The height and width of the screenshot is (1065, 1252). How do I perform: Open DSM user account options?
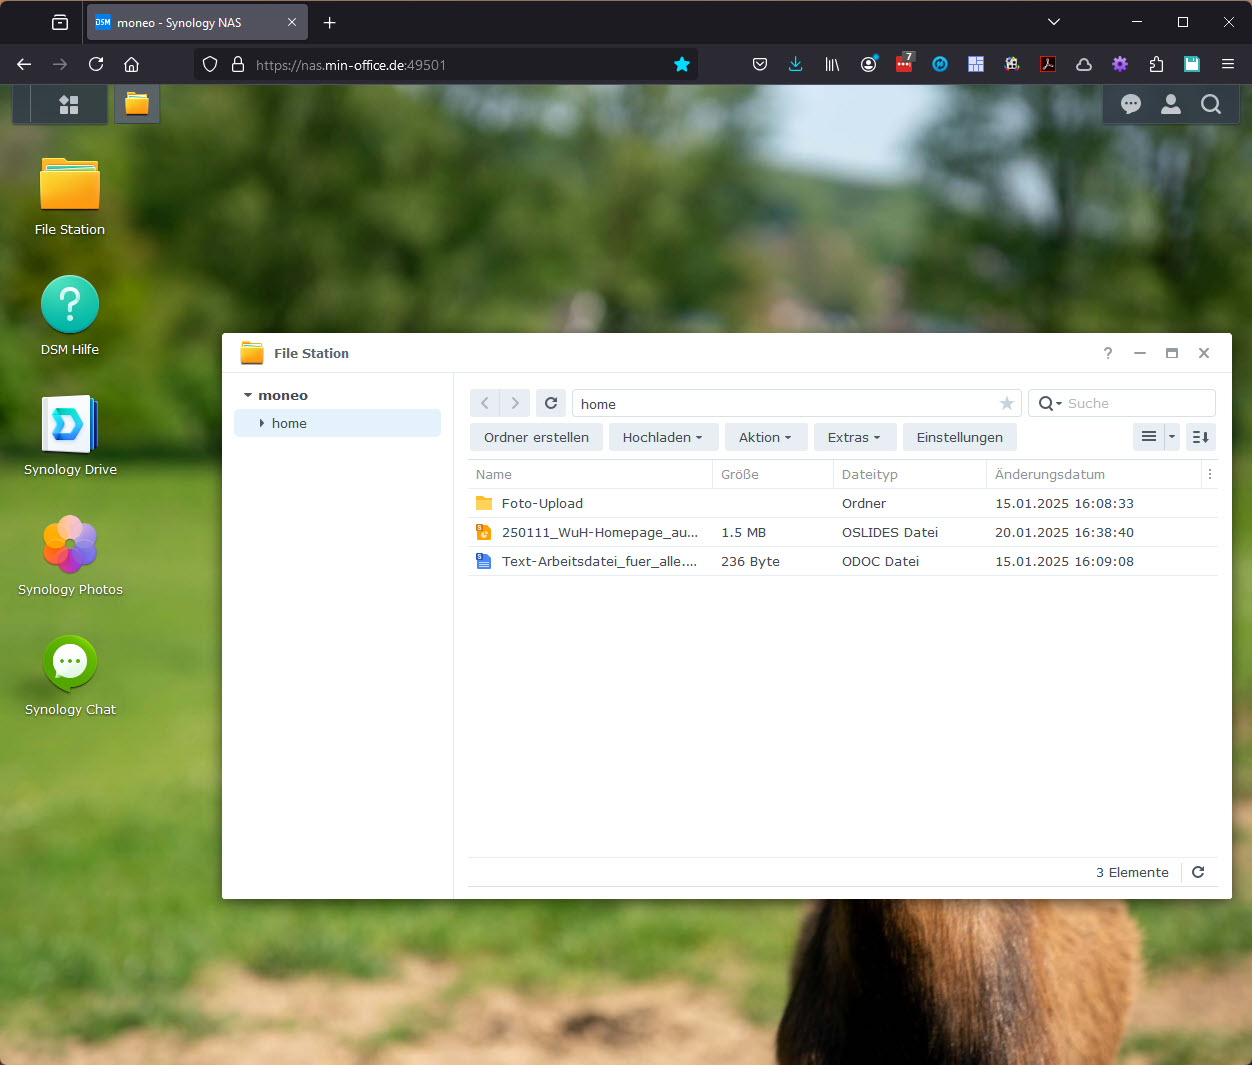coord(1171,104)
